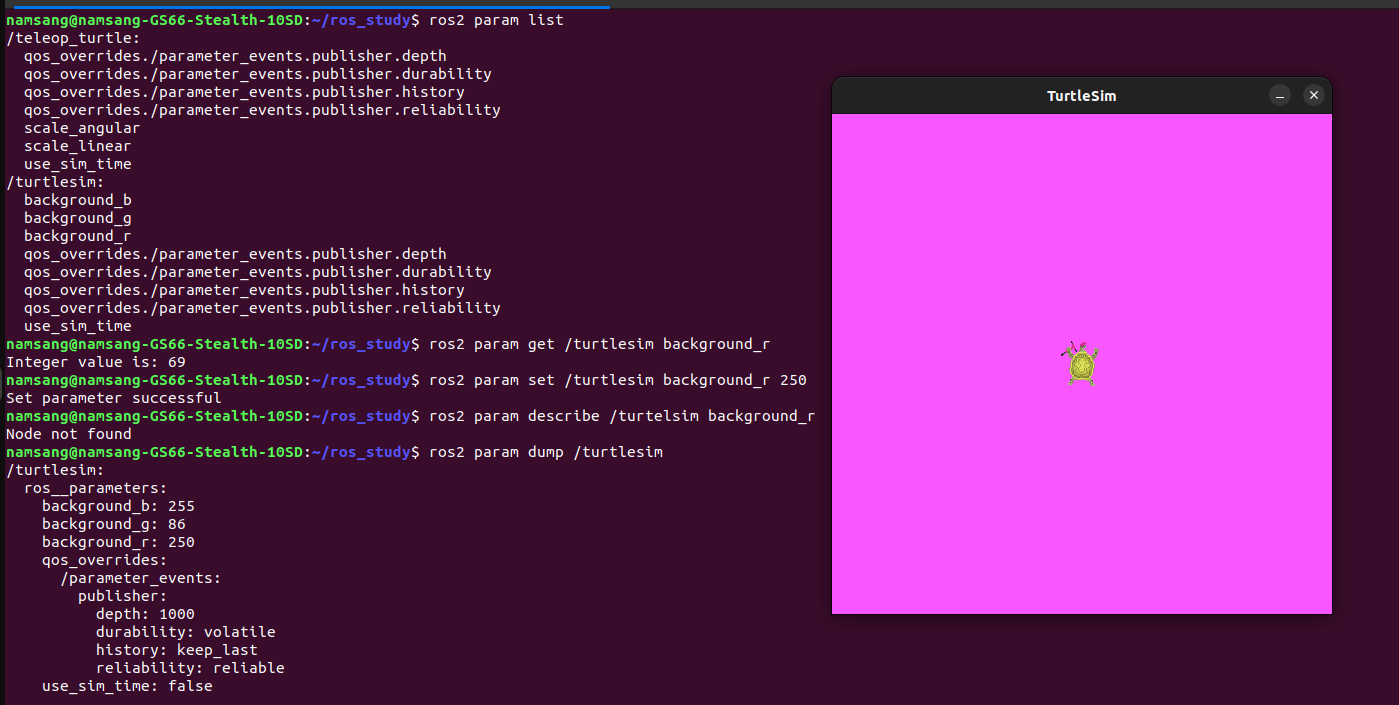Click the 'ros2 param dump /turtlesim' command
Viewport: 1399px width, 705px height.
[546, 452]
